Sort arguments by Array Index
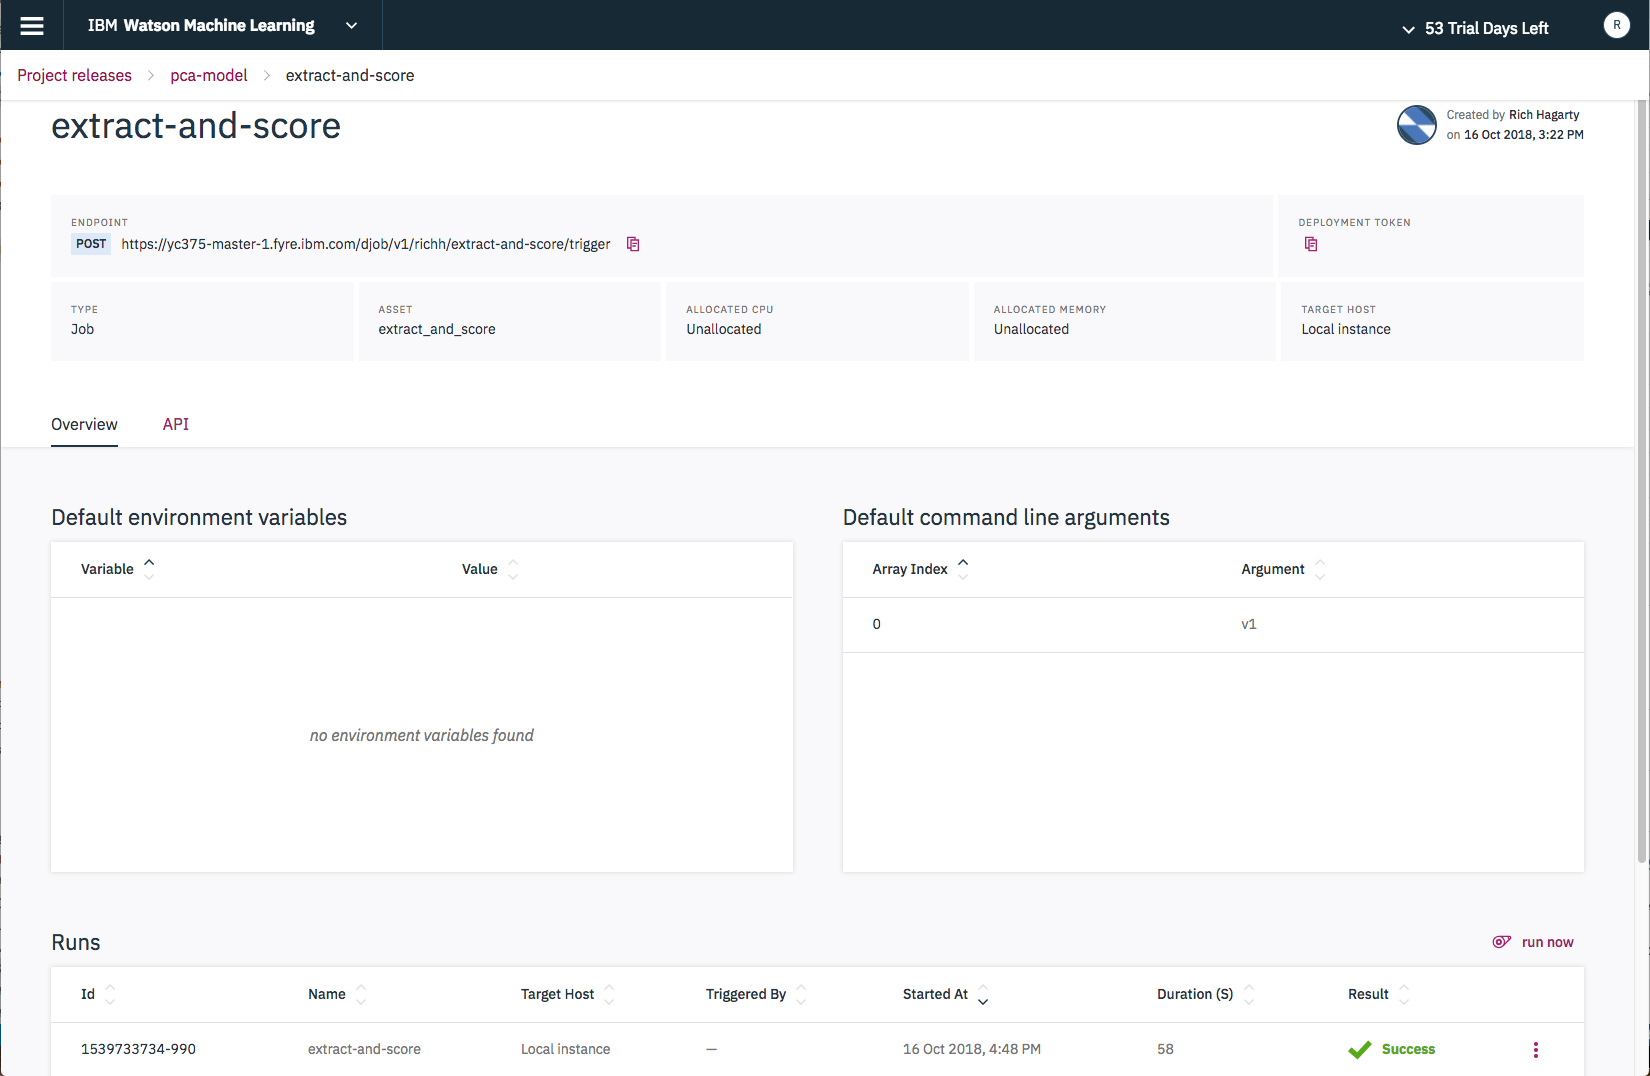 pyautogui.click(x=963, y=569)
